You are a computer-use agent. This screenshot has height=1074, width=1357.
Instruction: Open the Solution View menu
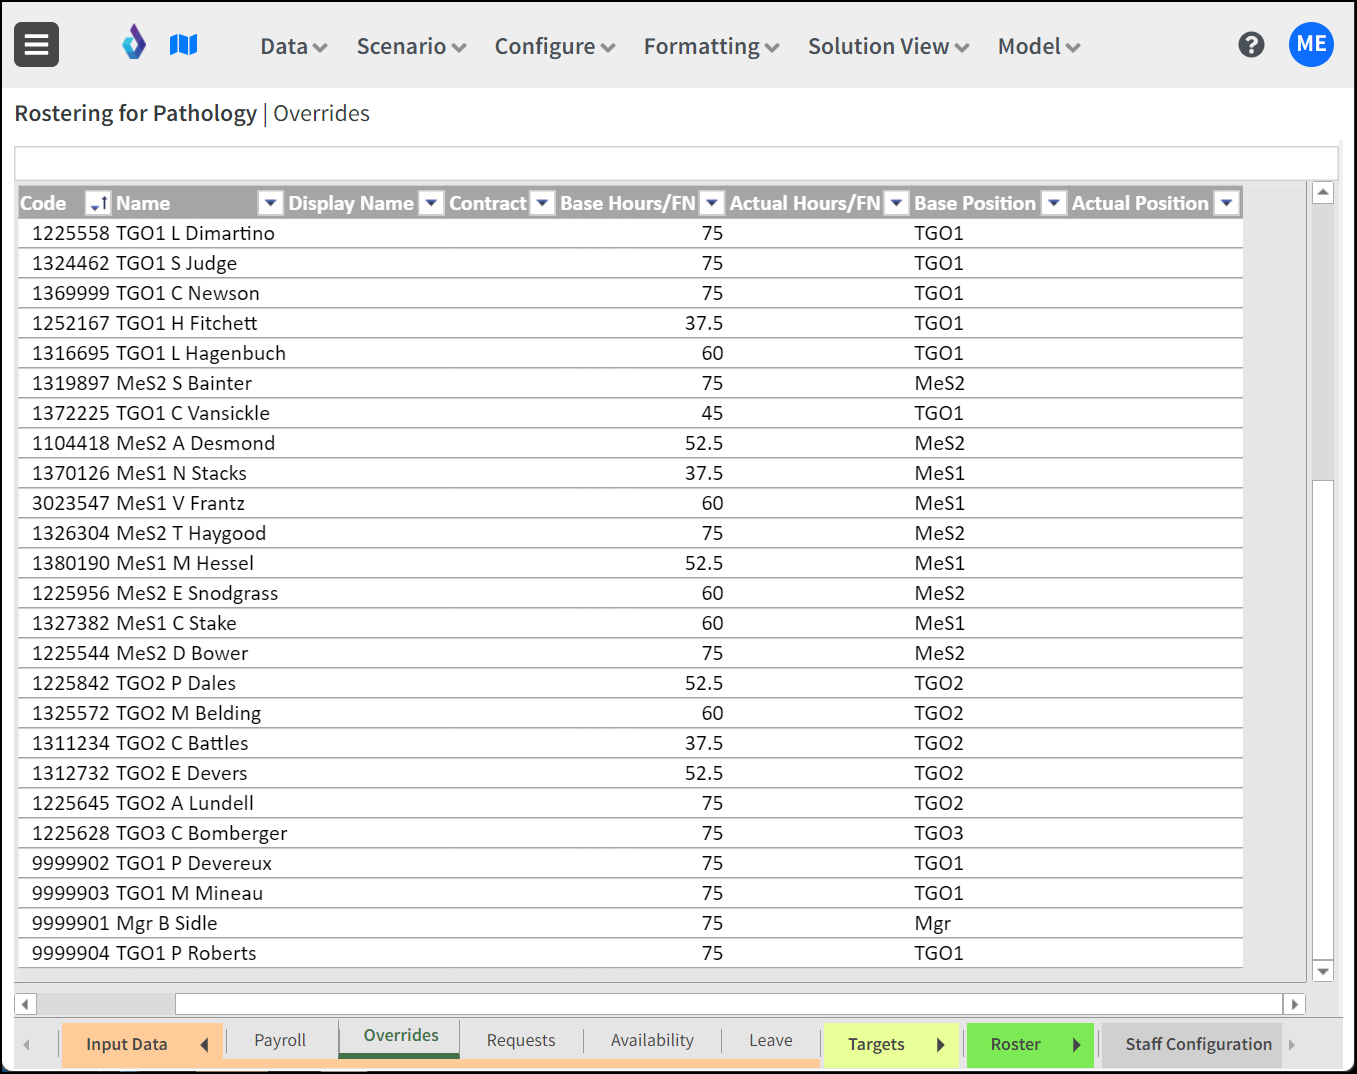point(888,46)
